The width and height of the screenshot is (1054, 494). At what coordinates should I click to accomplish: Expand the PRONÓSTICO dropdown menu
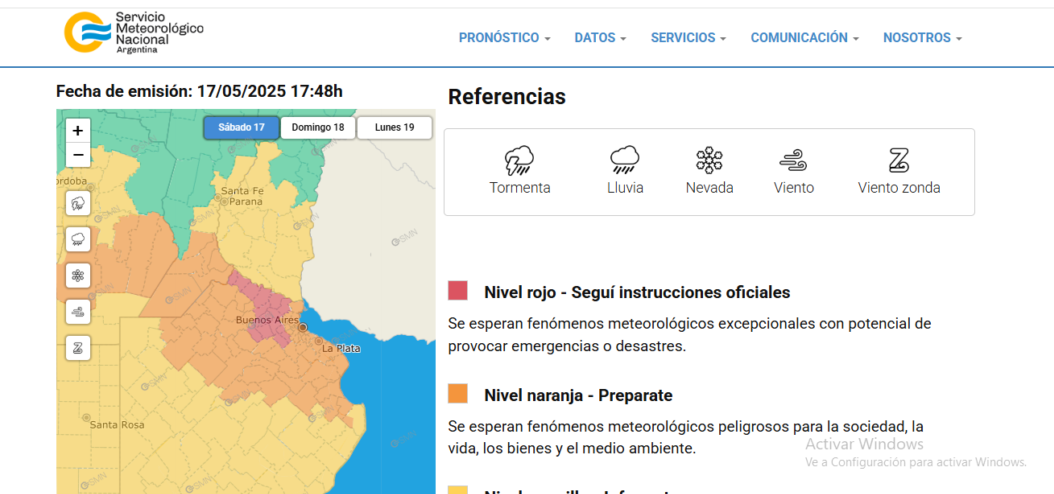tap(504, 38)
